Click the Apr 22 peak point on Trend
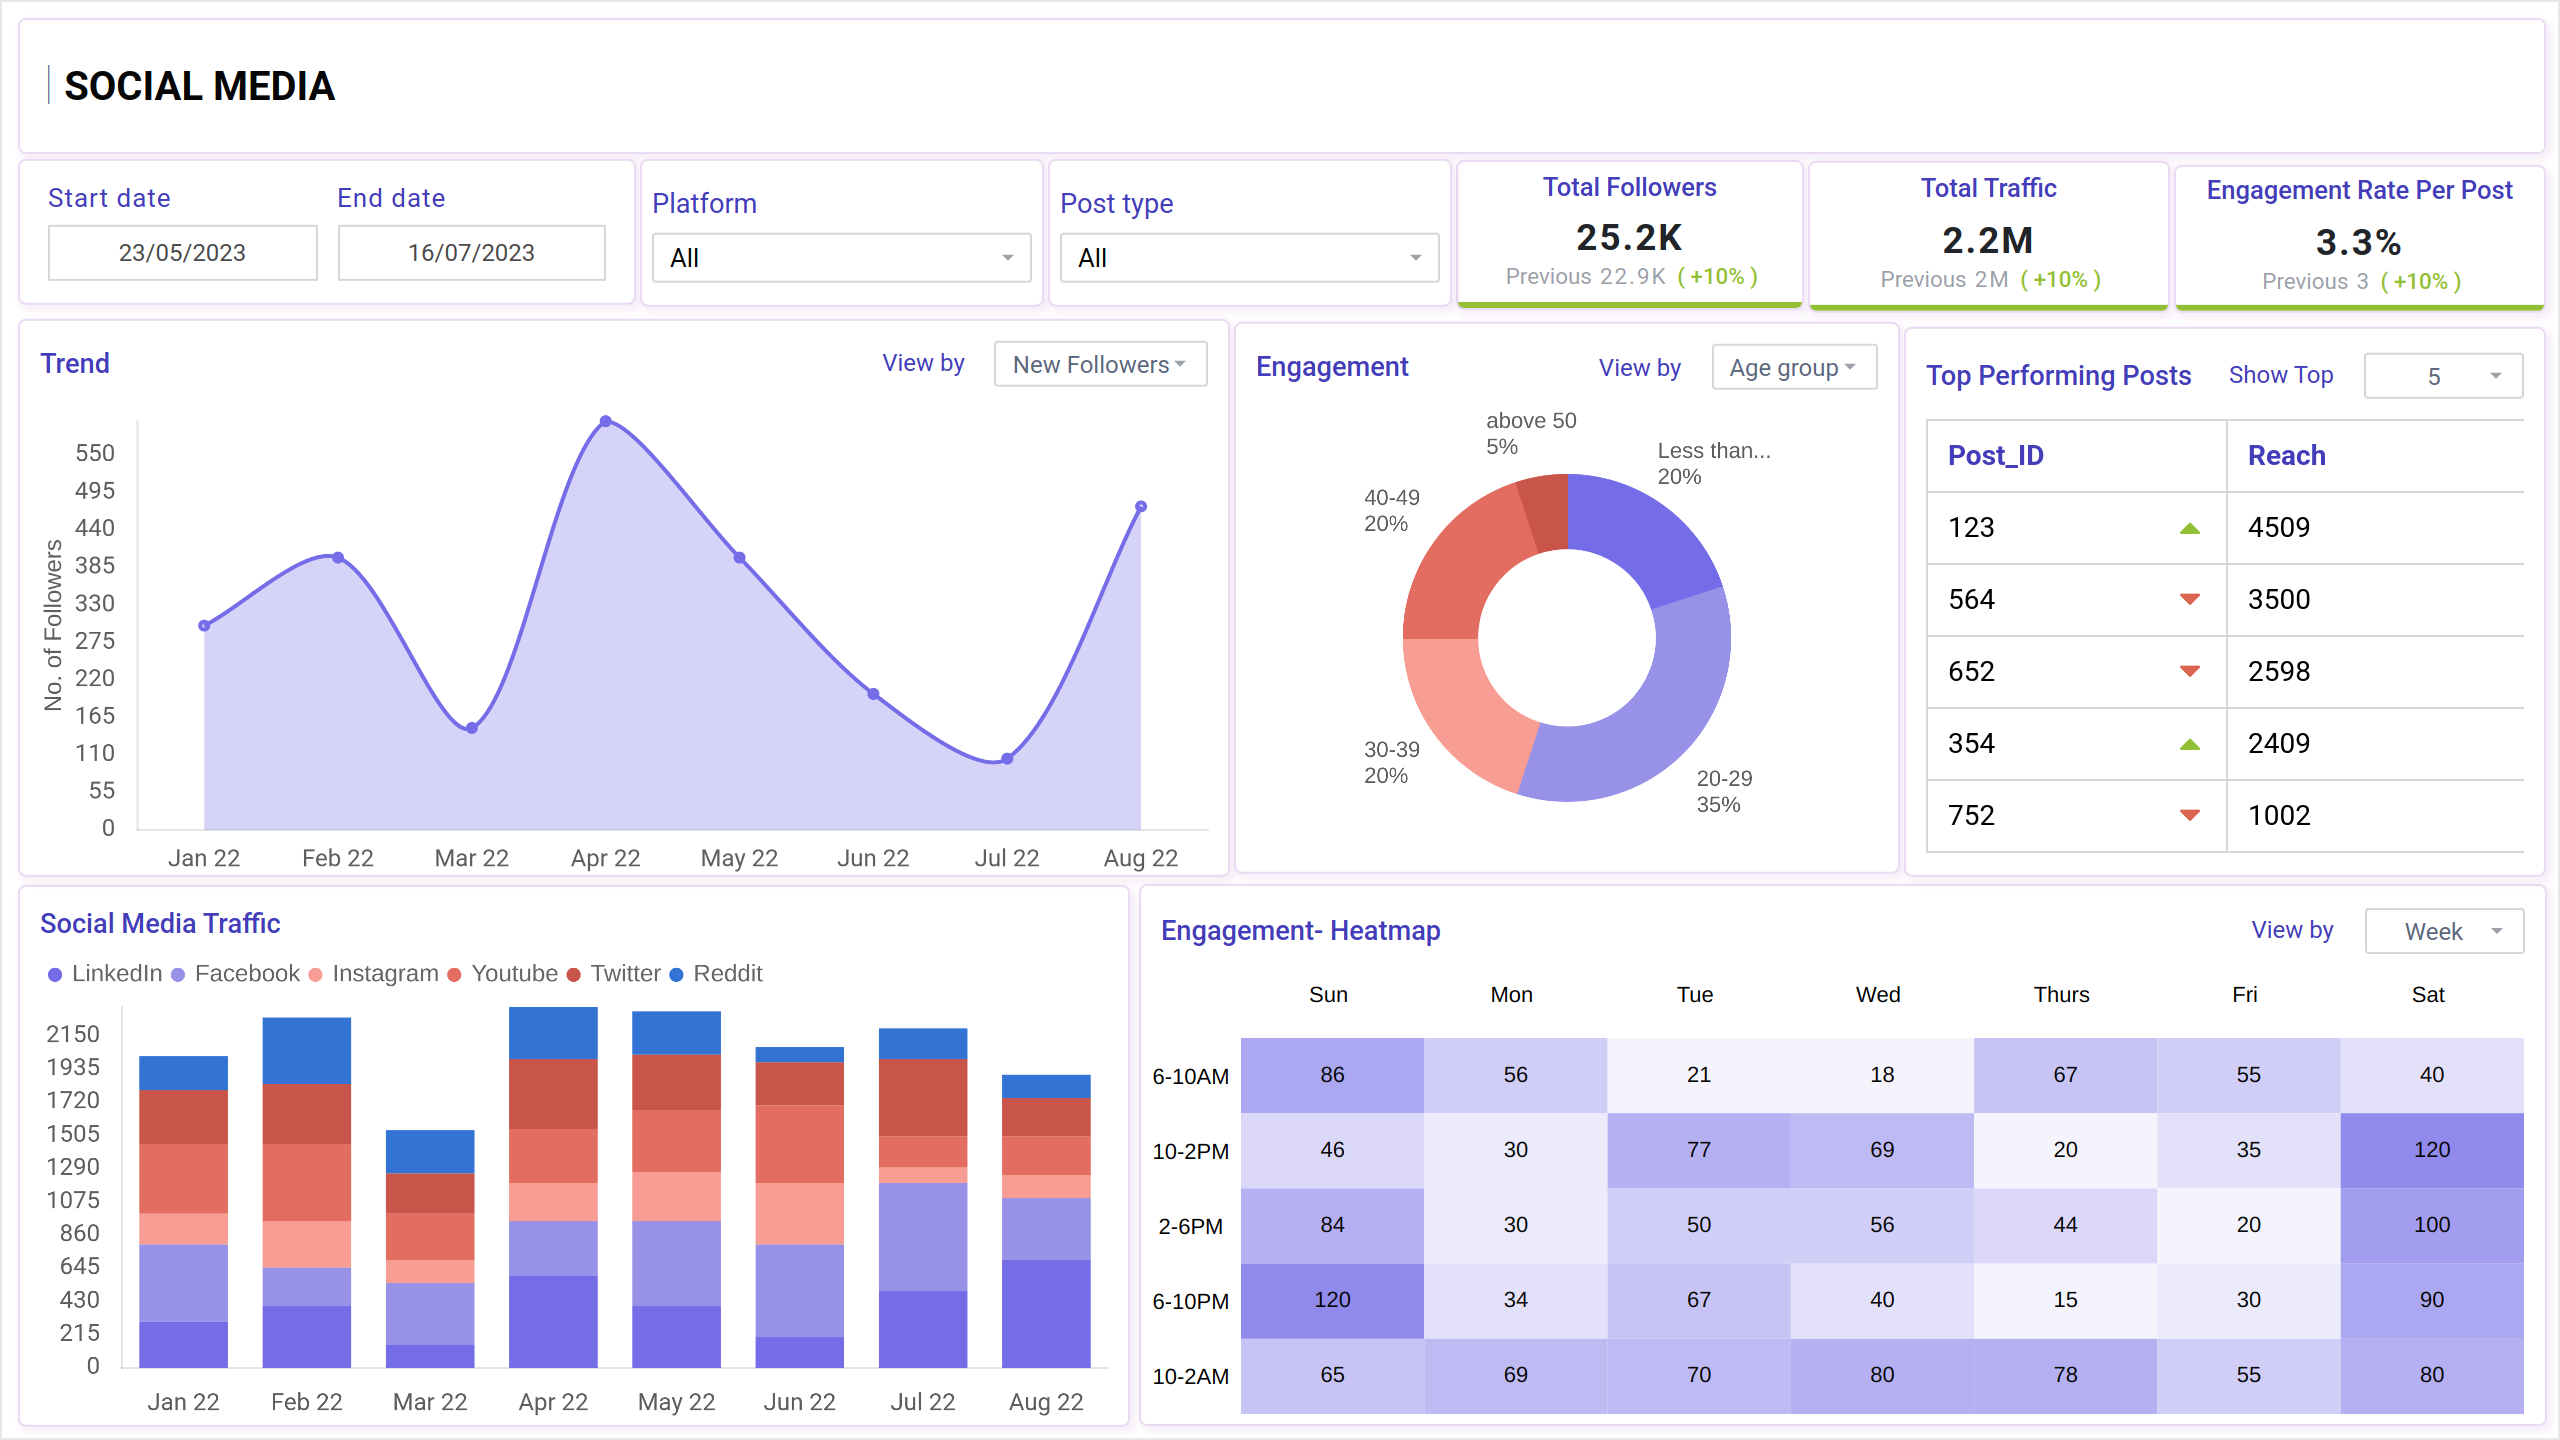This screenshot has width=2560, height=1440. click(606, 422)
